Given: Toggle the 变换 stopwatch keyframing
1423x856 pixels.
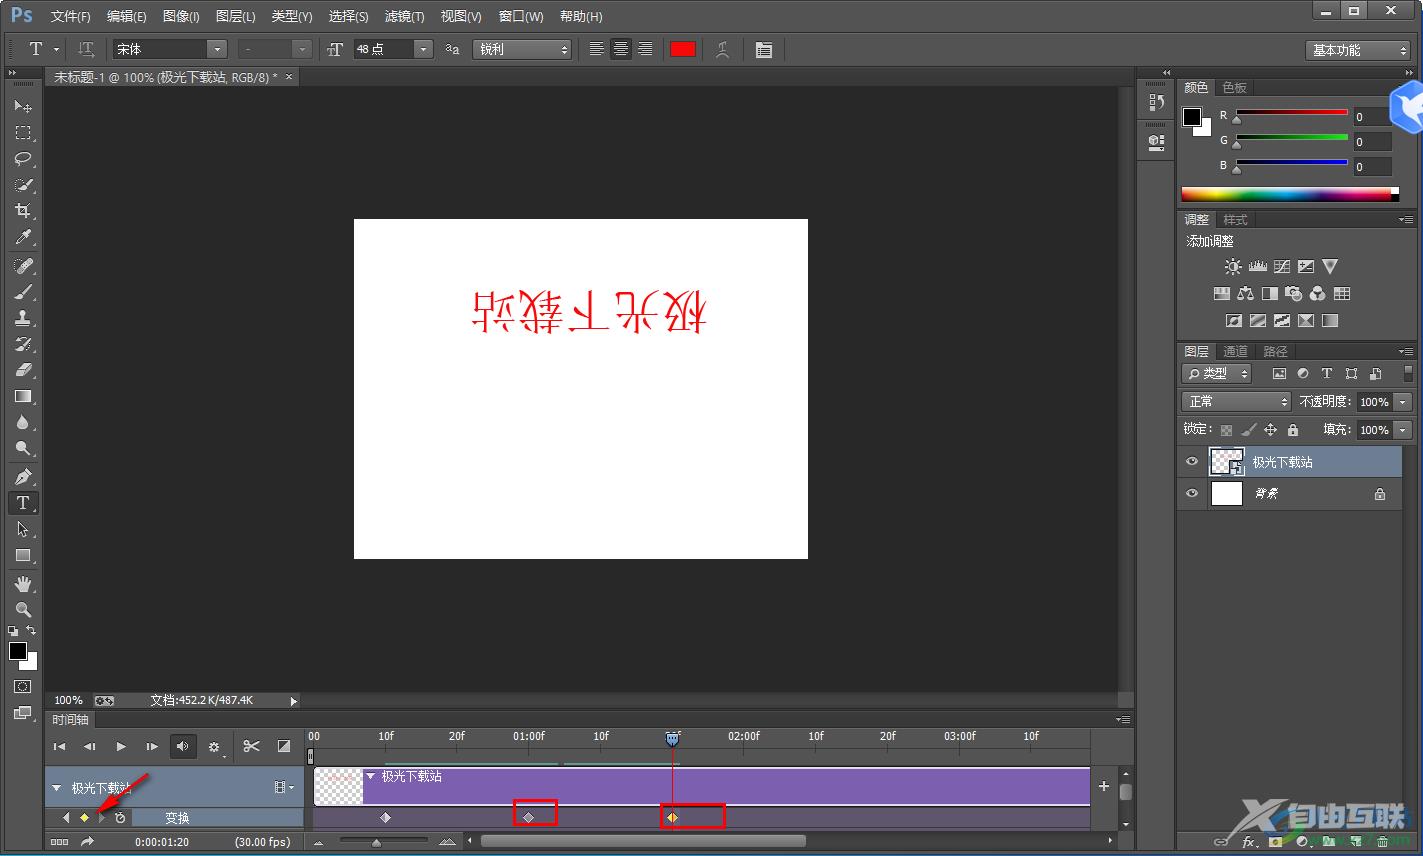Looking at the screenshot, I should pos(120,818).
